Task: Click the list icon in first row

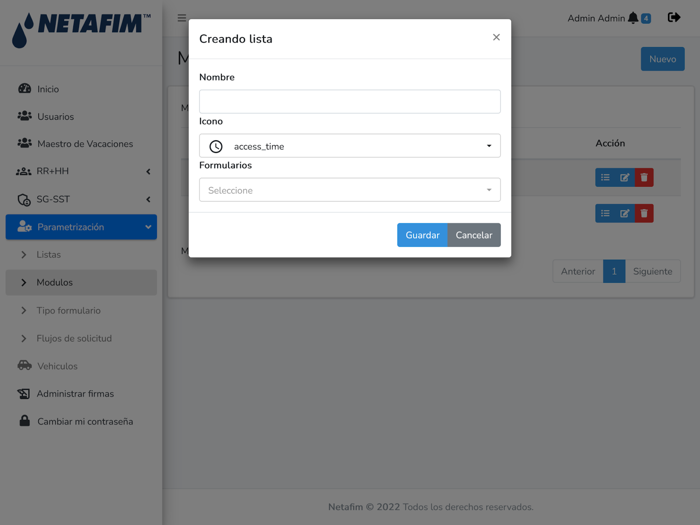Action: 605,177
